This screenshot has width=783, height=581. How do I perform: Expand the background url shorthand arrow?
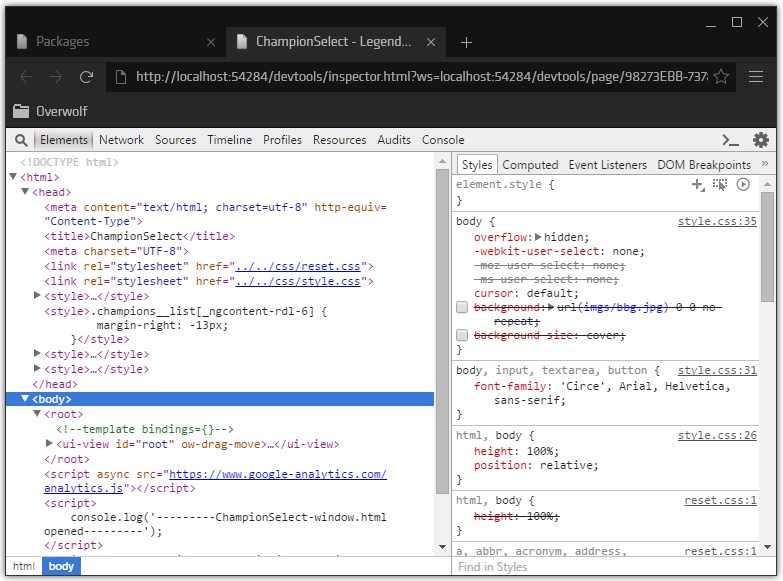point(551,307)
